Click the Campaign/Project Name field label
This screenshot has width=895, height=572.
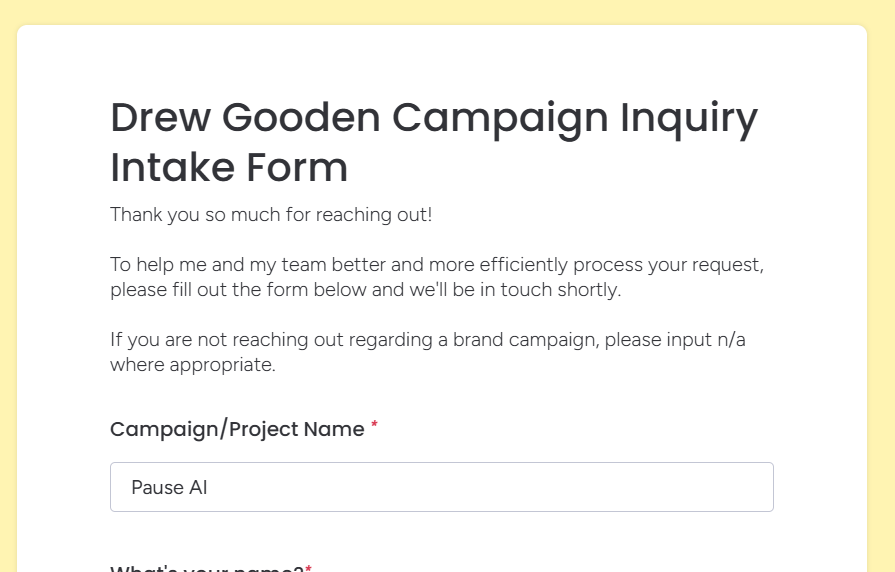point(237,429)
